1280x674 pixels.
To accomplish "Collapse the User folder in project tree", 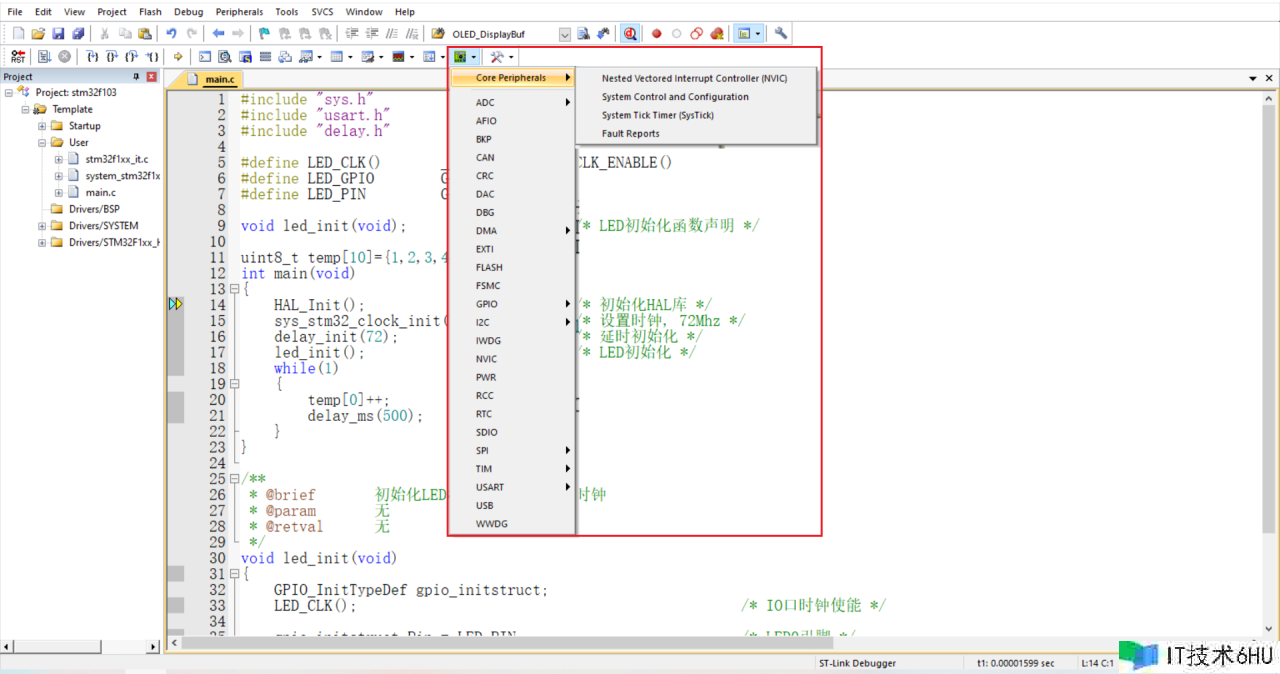I will click(x=42, y=143).
